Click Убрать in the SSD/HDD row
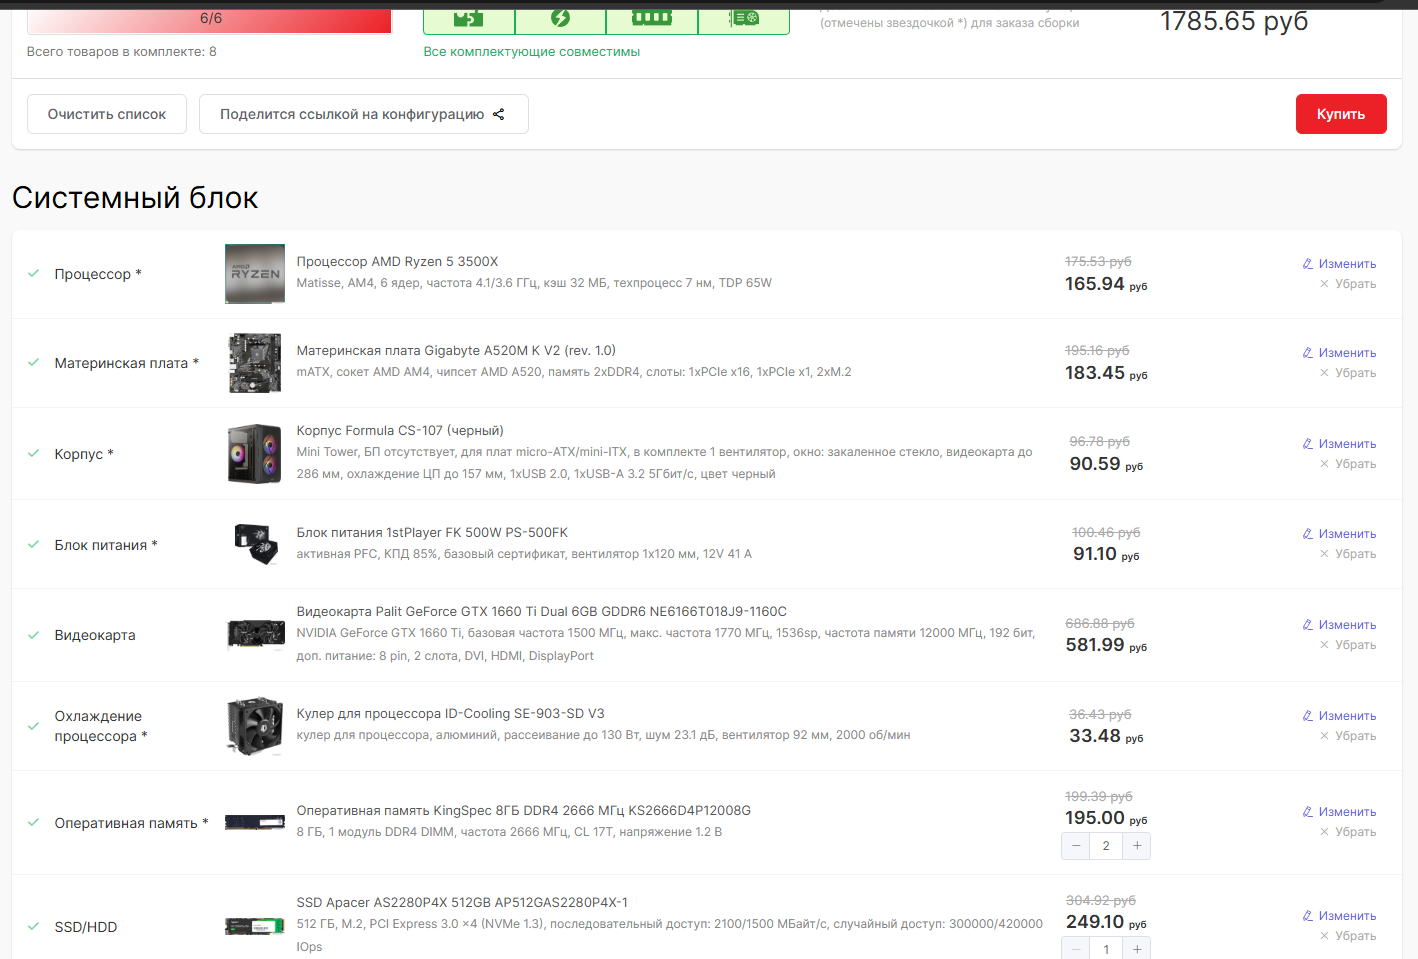The width and height of the screenshot is (1418, 959). pyautogui.click(x=1347, y=936)
